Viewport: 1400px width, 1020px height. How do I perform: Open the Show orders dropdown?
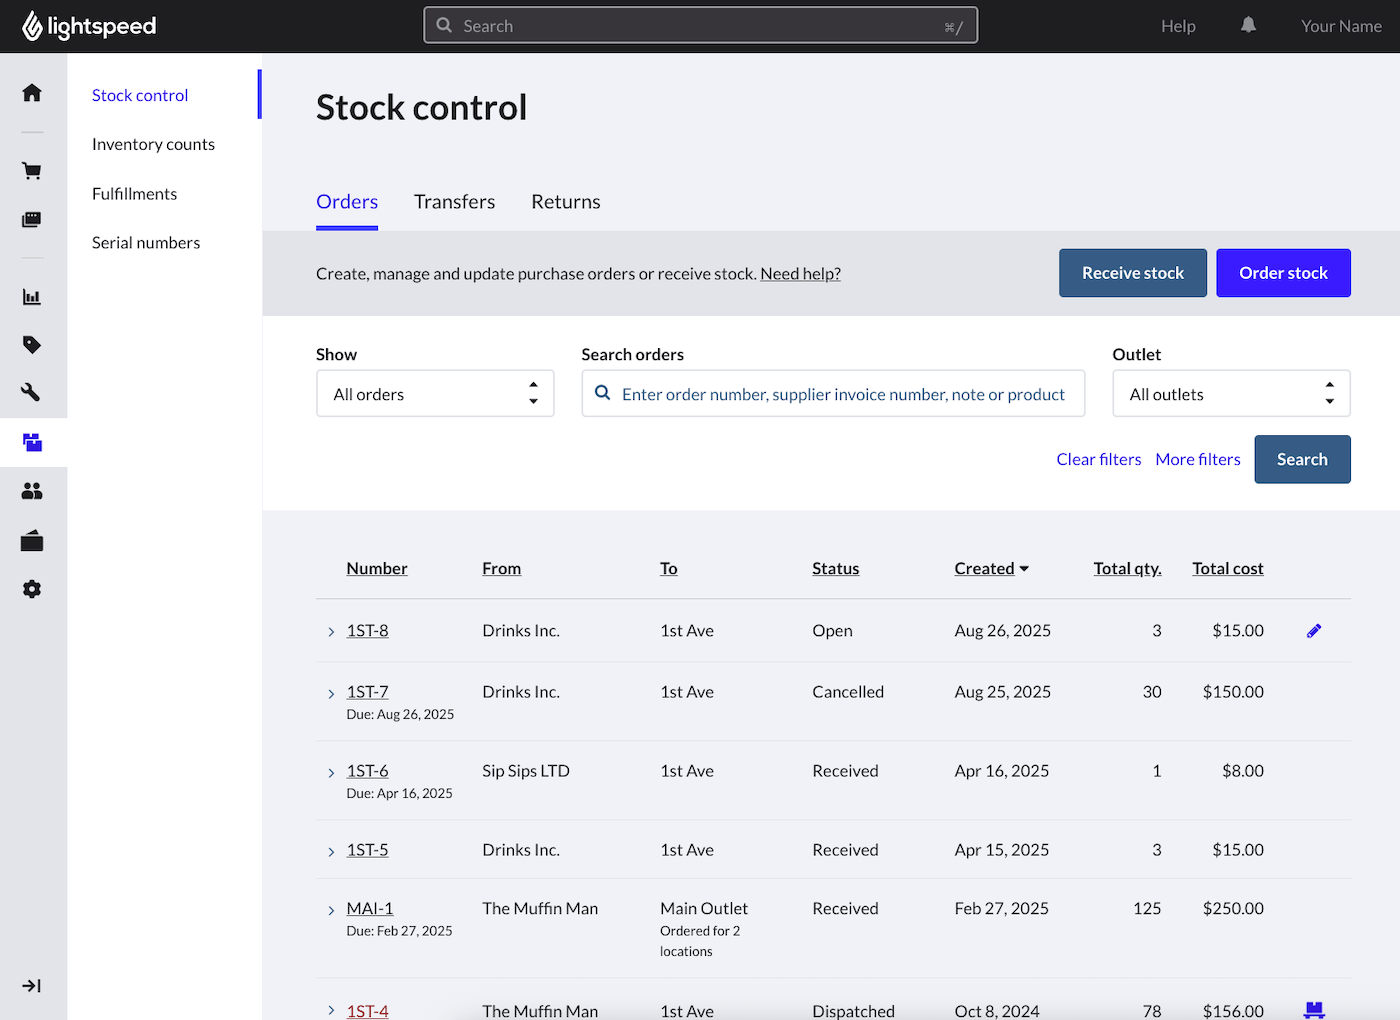(x=435, y=394)
